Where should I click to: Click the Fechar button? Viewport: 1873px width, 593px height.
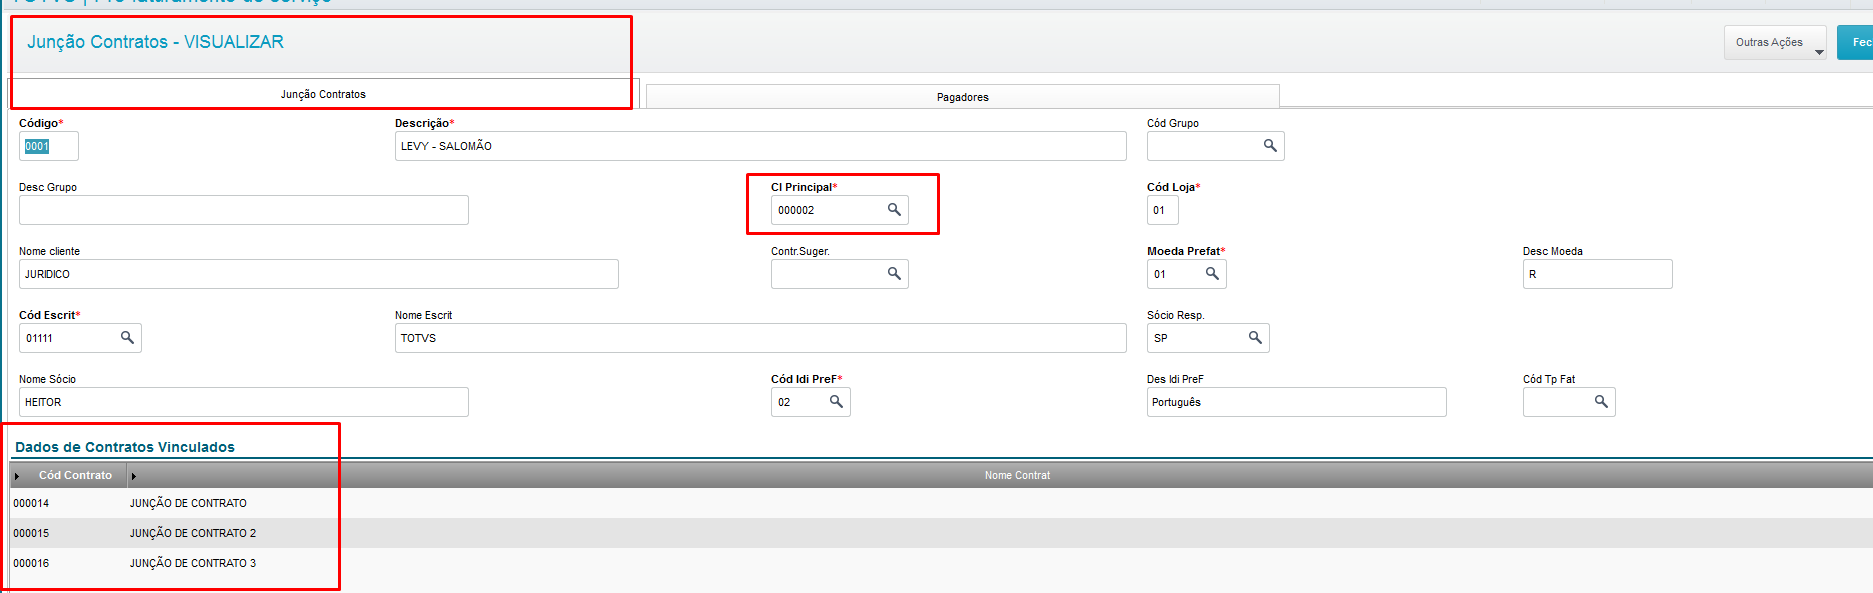click(1856, 42)
